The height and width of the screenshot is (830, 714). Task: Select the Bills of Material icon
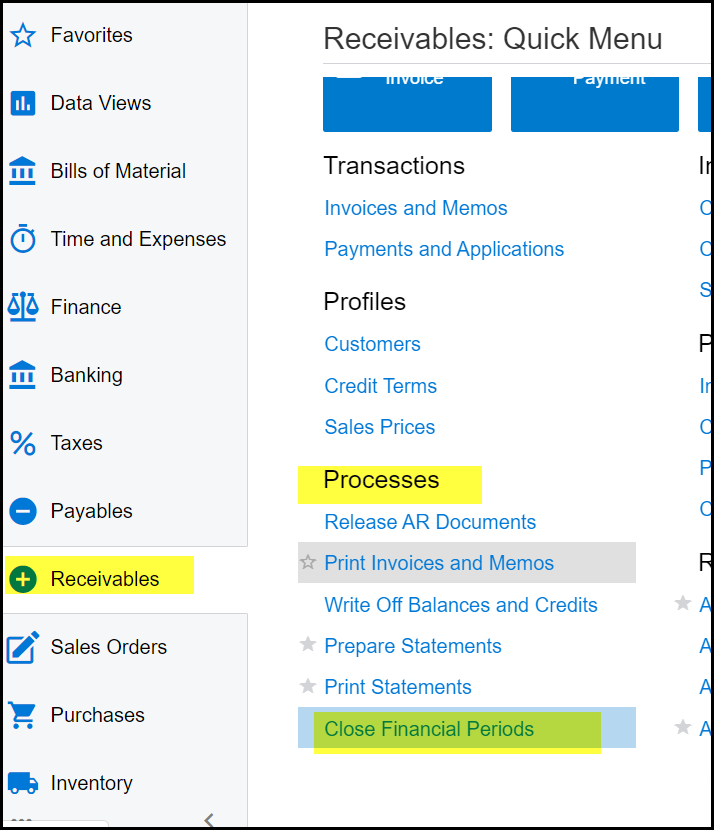(x=22, y=171)
